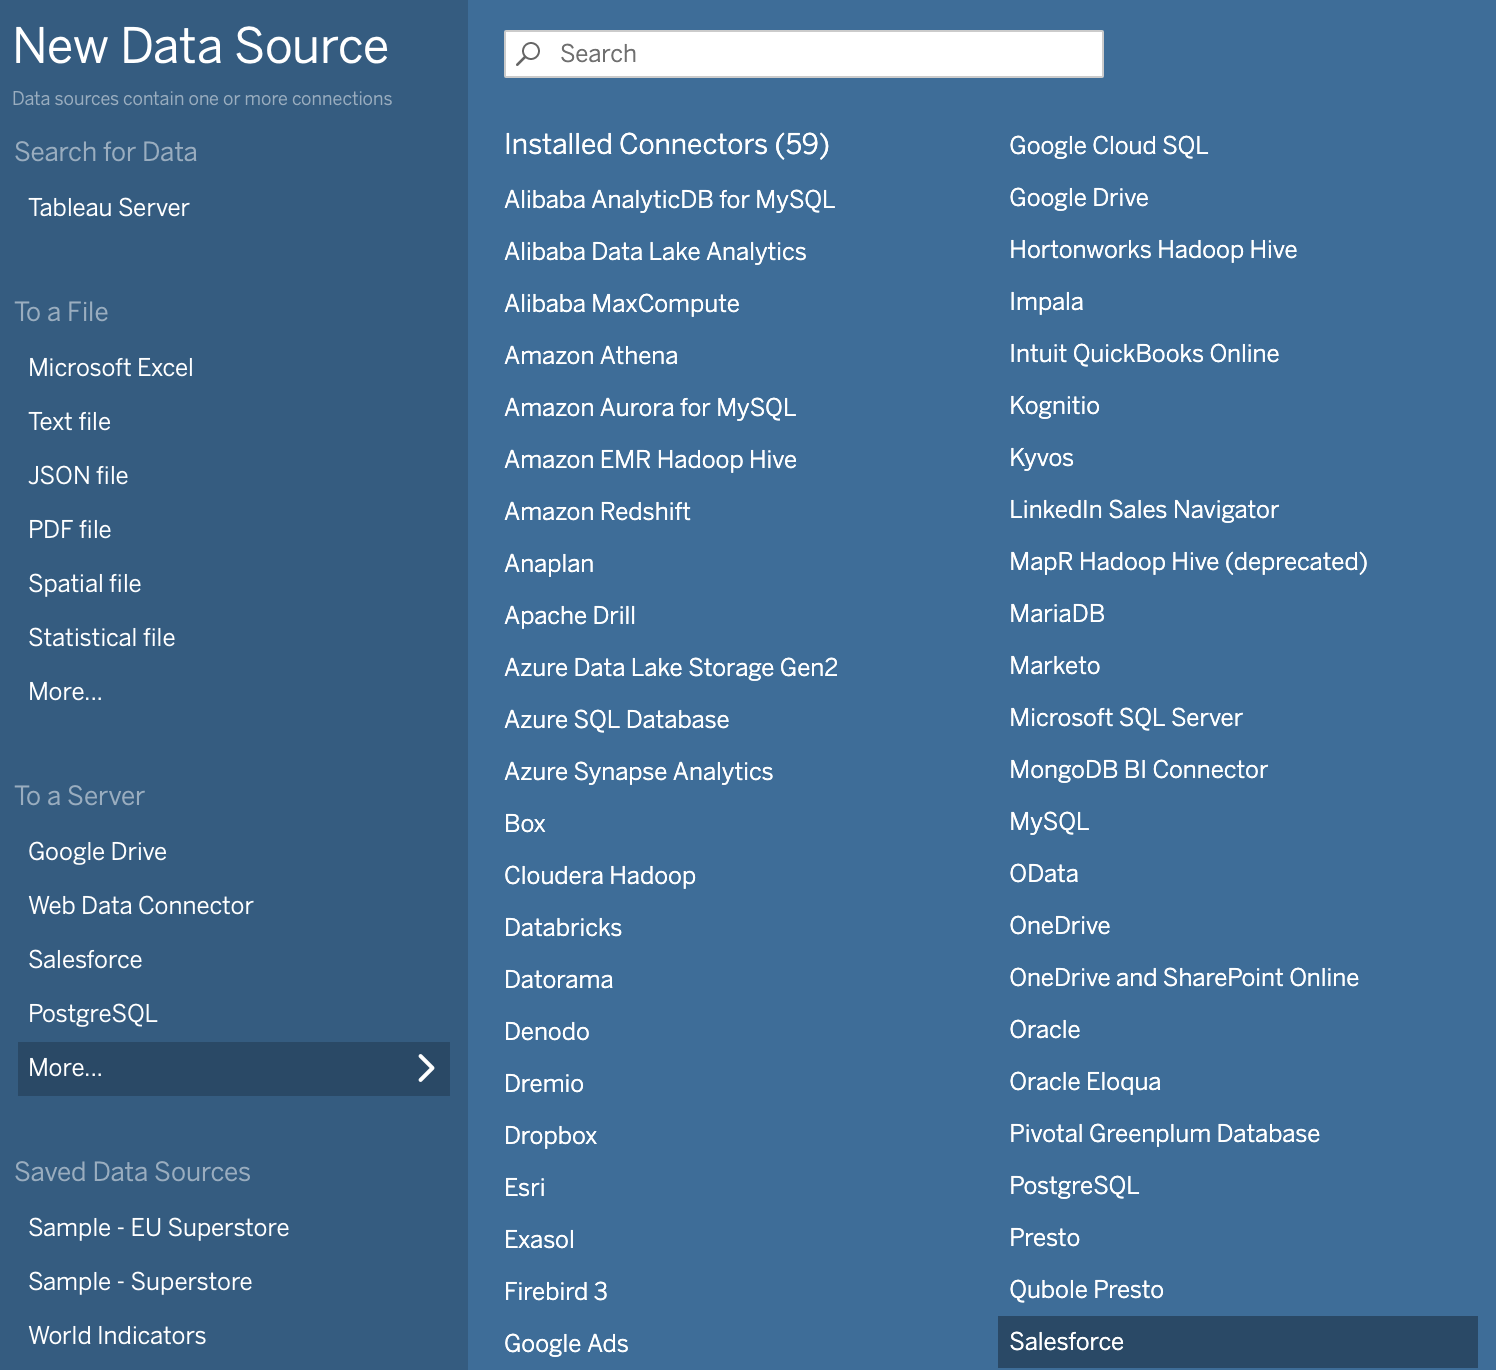Viewport: 1496px width, 1370px height.
Task: Connect to Cloudera Hadoop
Action: [599, 876]
